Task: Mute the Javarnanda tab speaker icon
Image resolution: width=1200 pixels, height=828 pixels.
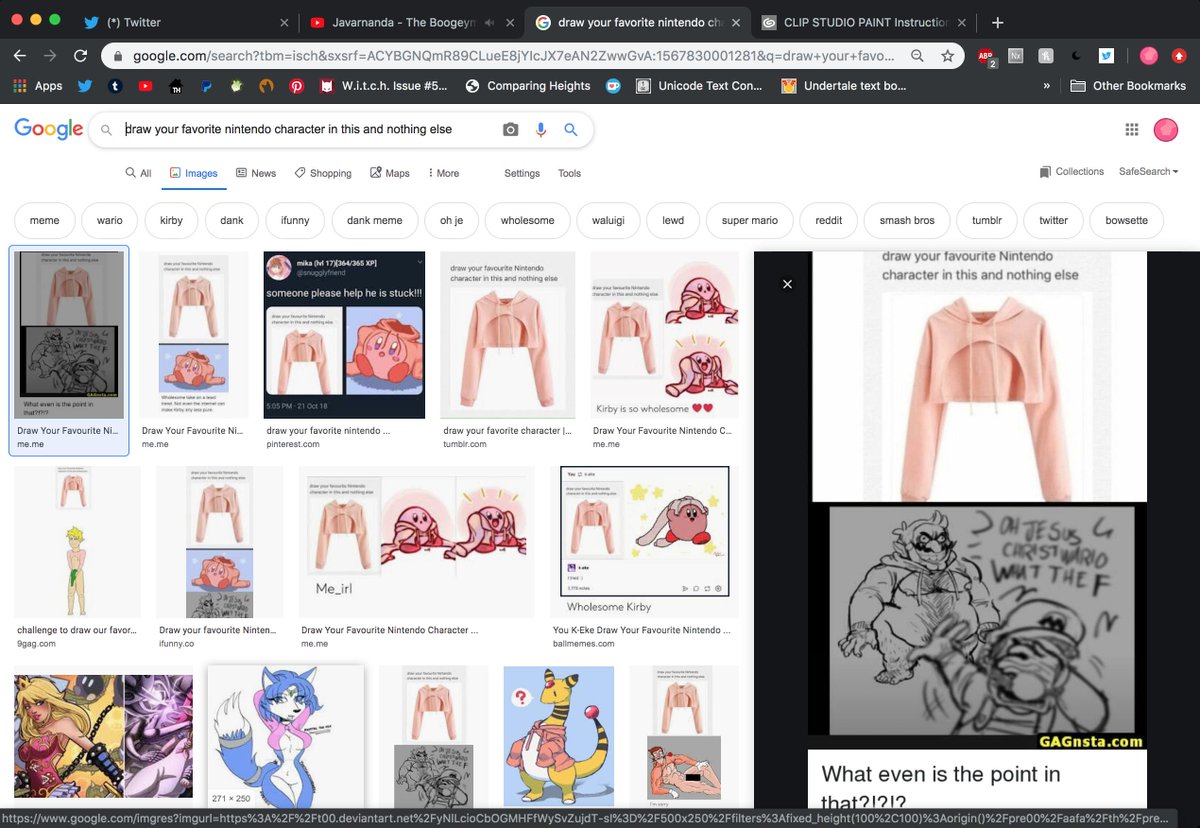Action: click(x=490, y=22)
